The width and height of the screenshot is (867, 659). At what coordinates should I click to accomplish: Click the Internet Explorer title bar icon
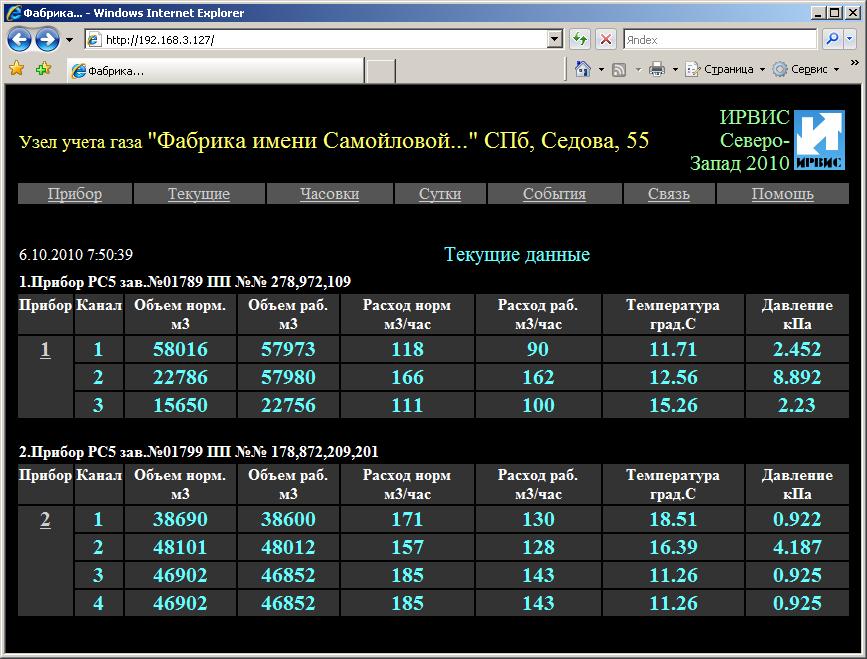tap(13, 13)
